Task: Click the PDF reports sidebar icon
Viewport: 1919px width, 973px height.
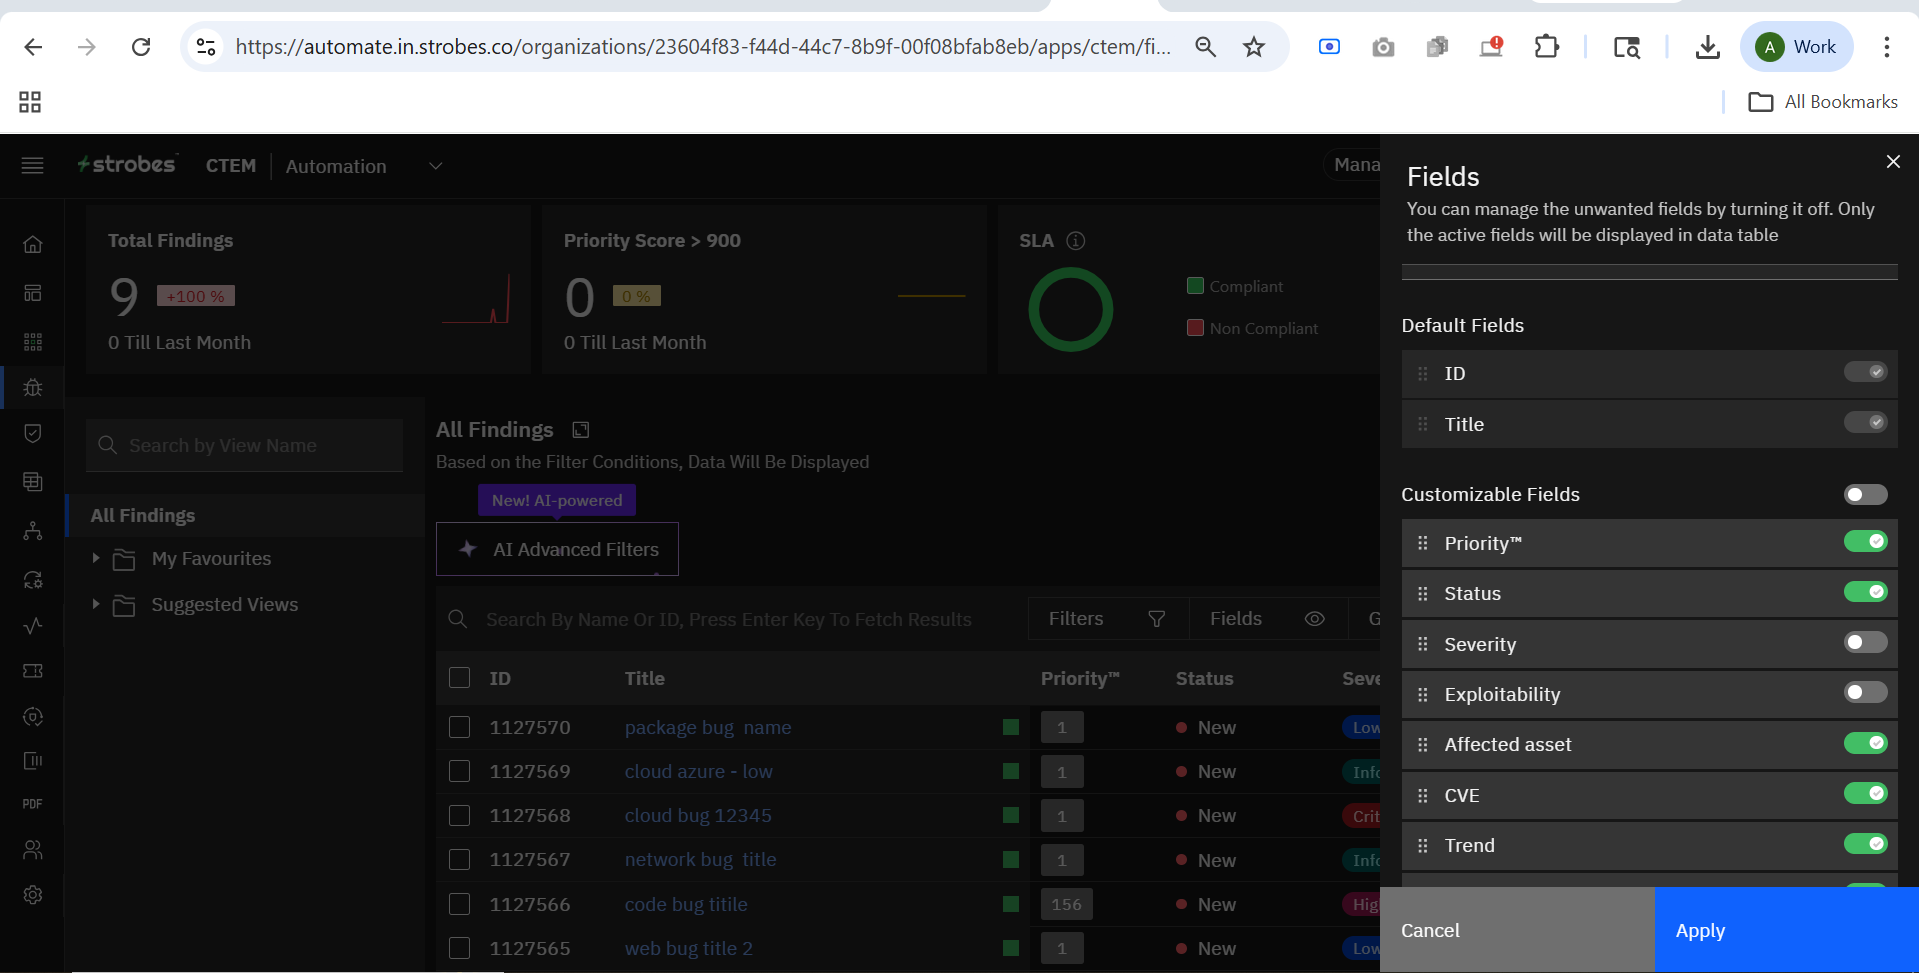Action: 33,804
